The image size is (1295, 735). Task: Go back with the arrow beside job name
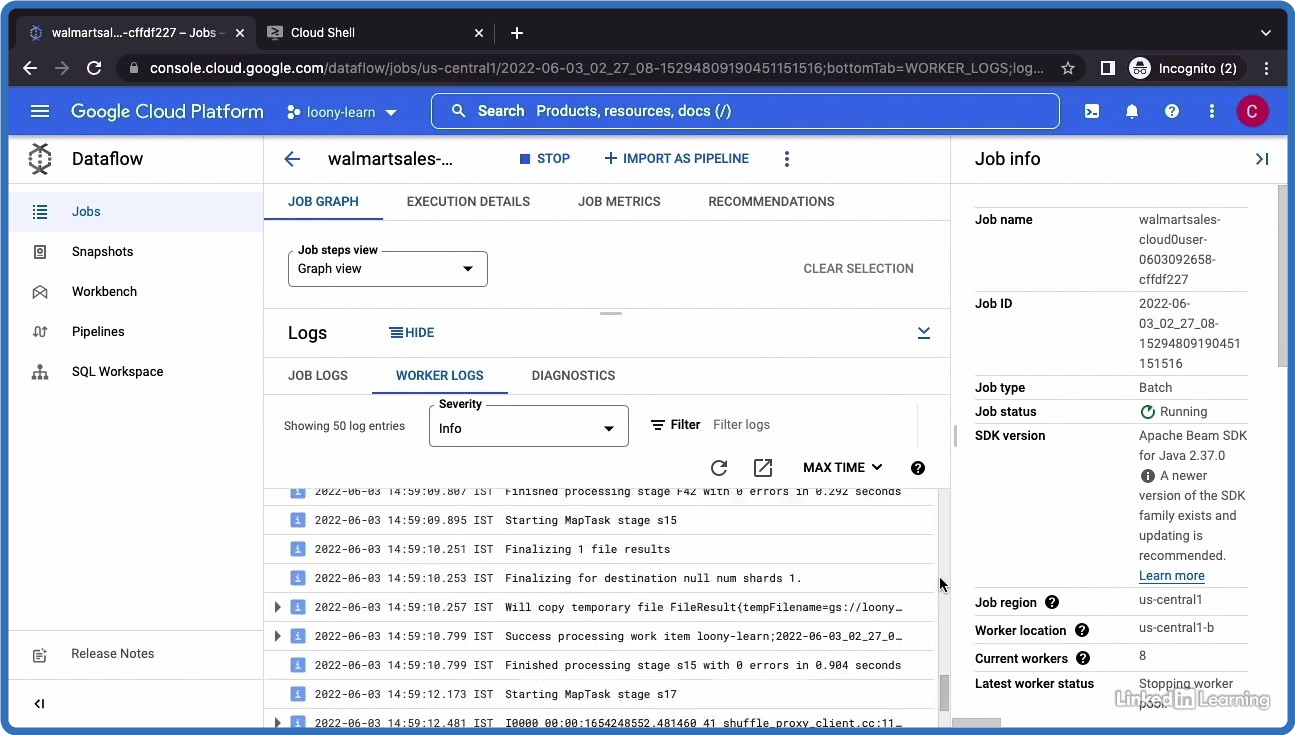point(292,159)
